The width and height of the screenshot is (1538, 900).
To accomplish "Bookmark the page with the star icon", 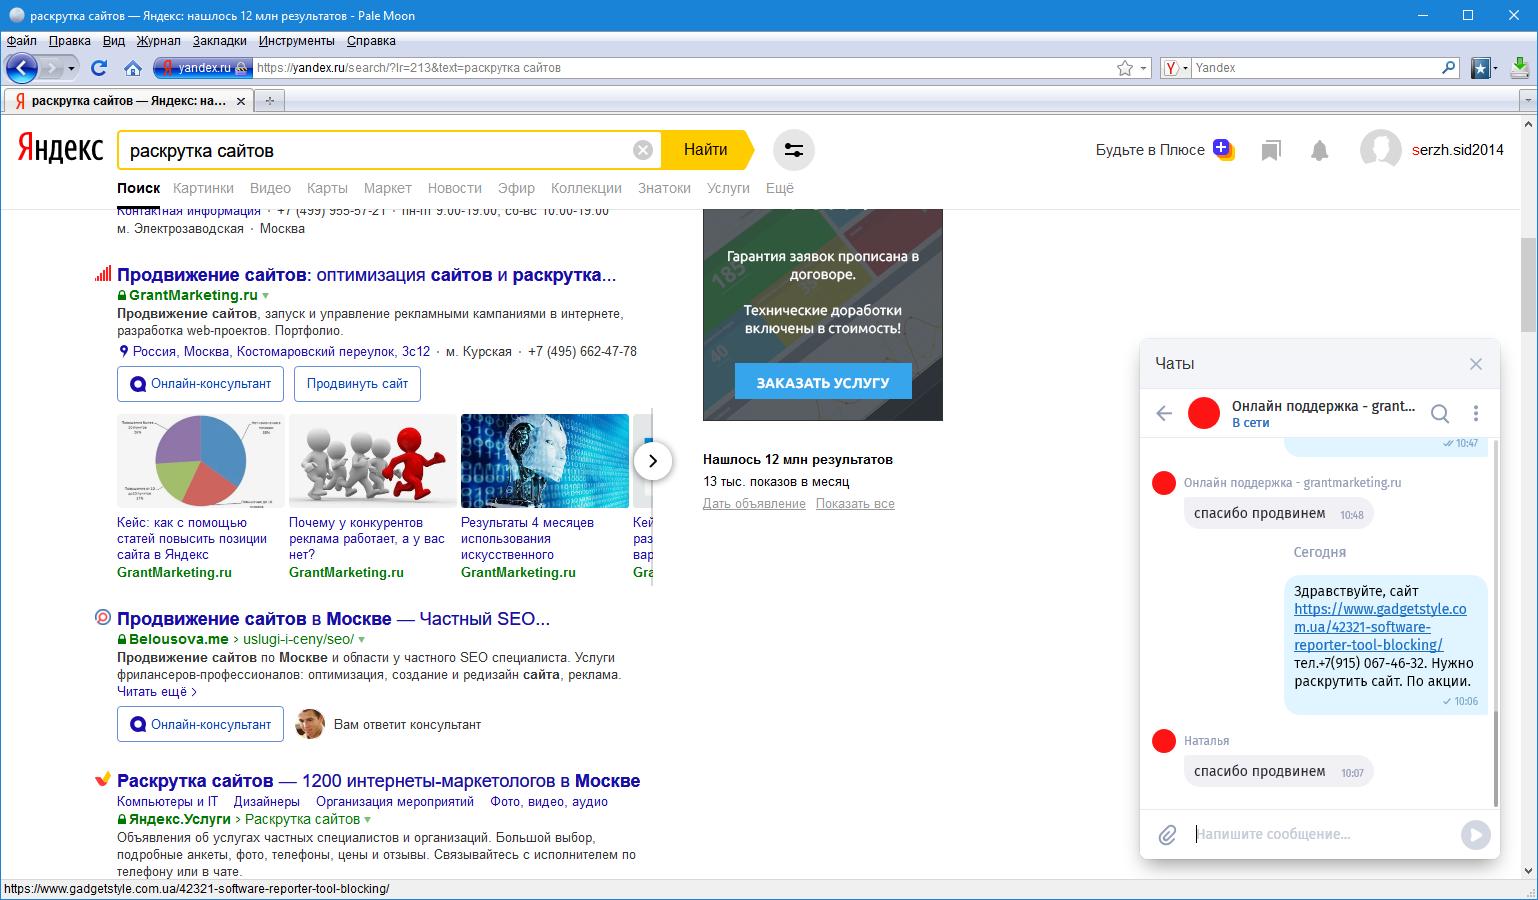I will pyautogui.click(x=1125, y=68).
